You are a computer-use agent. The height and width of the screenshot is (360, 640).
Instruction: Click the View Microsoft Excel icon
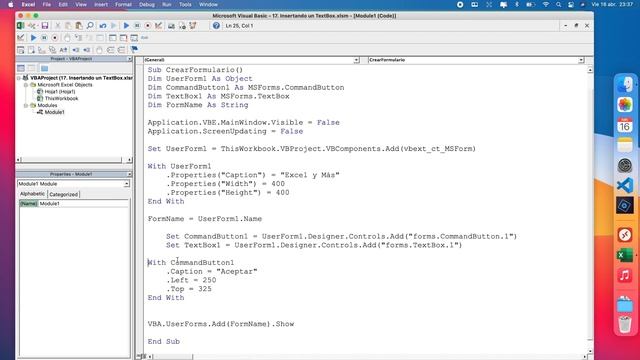coord(20,26)
